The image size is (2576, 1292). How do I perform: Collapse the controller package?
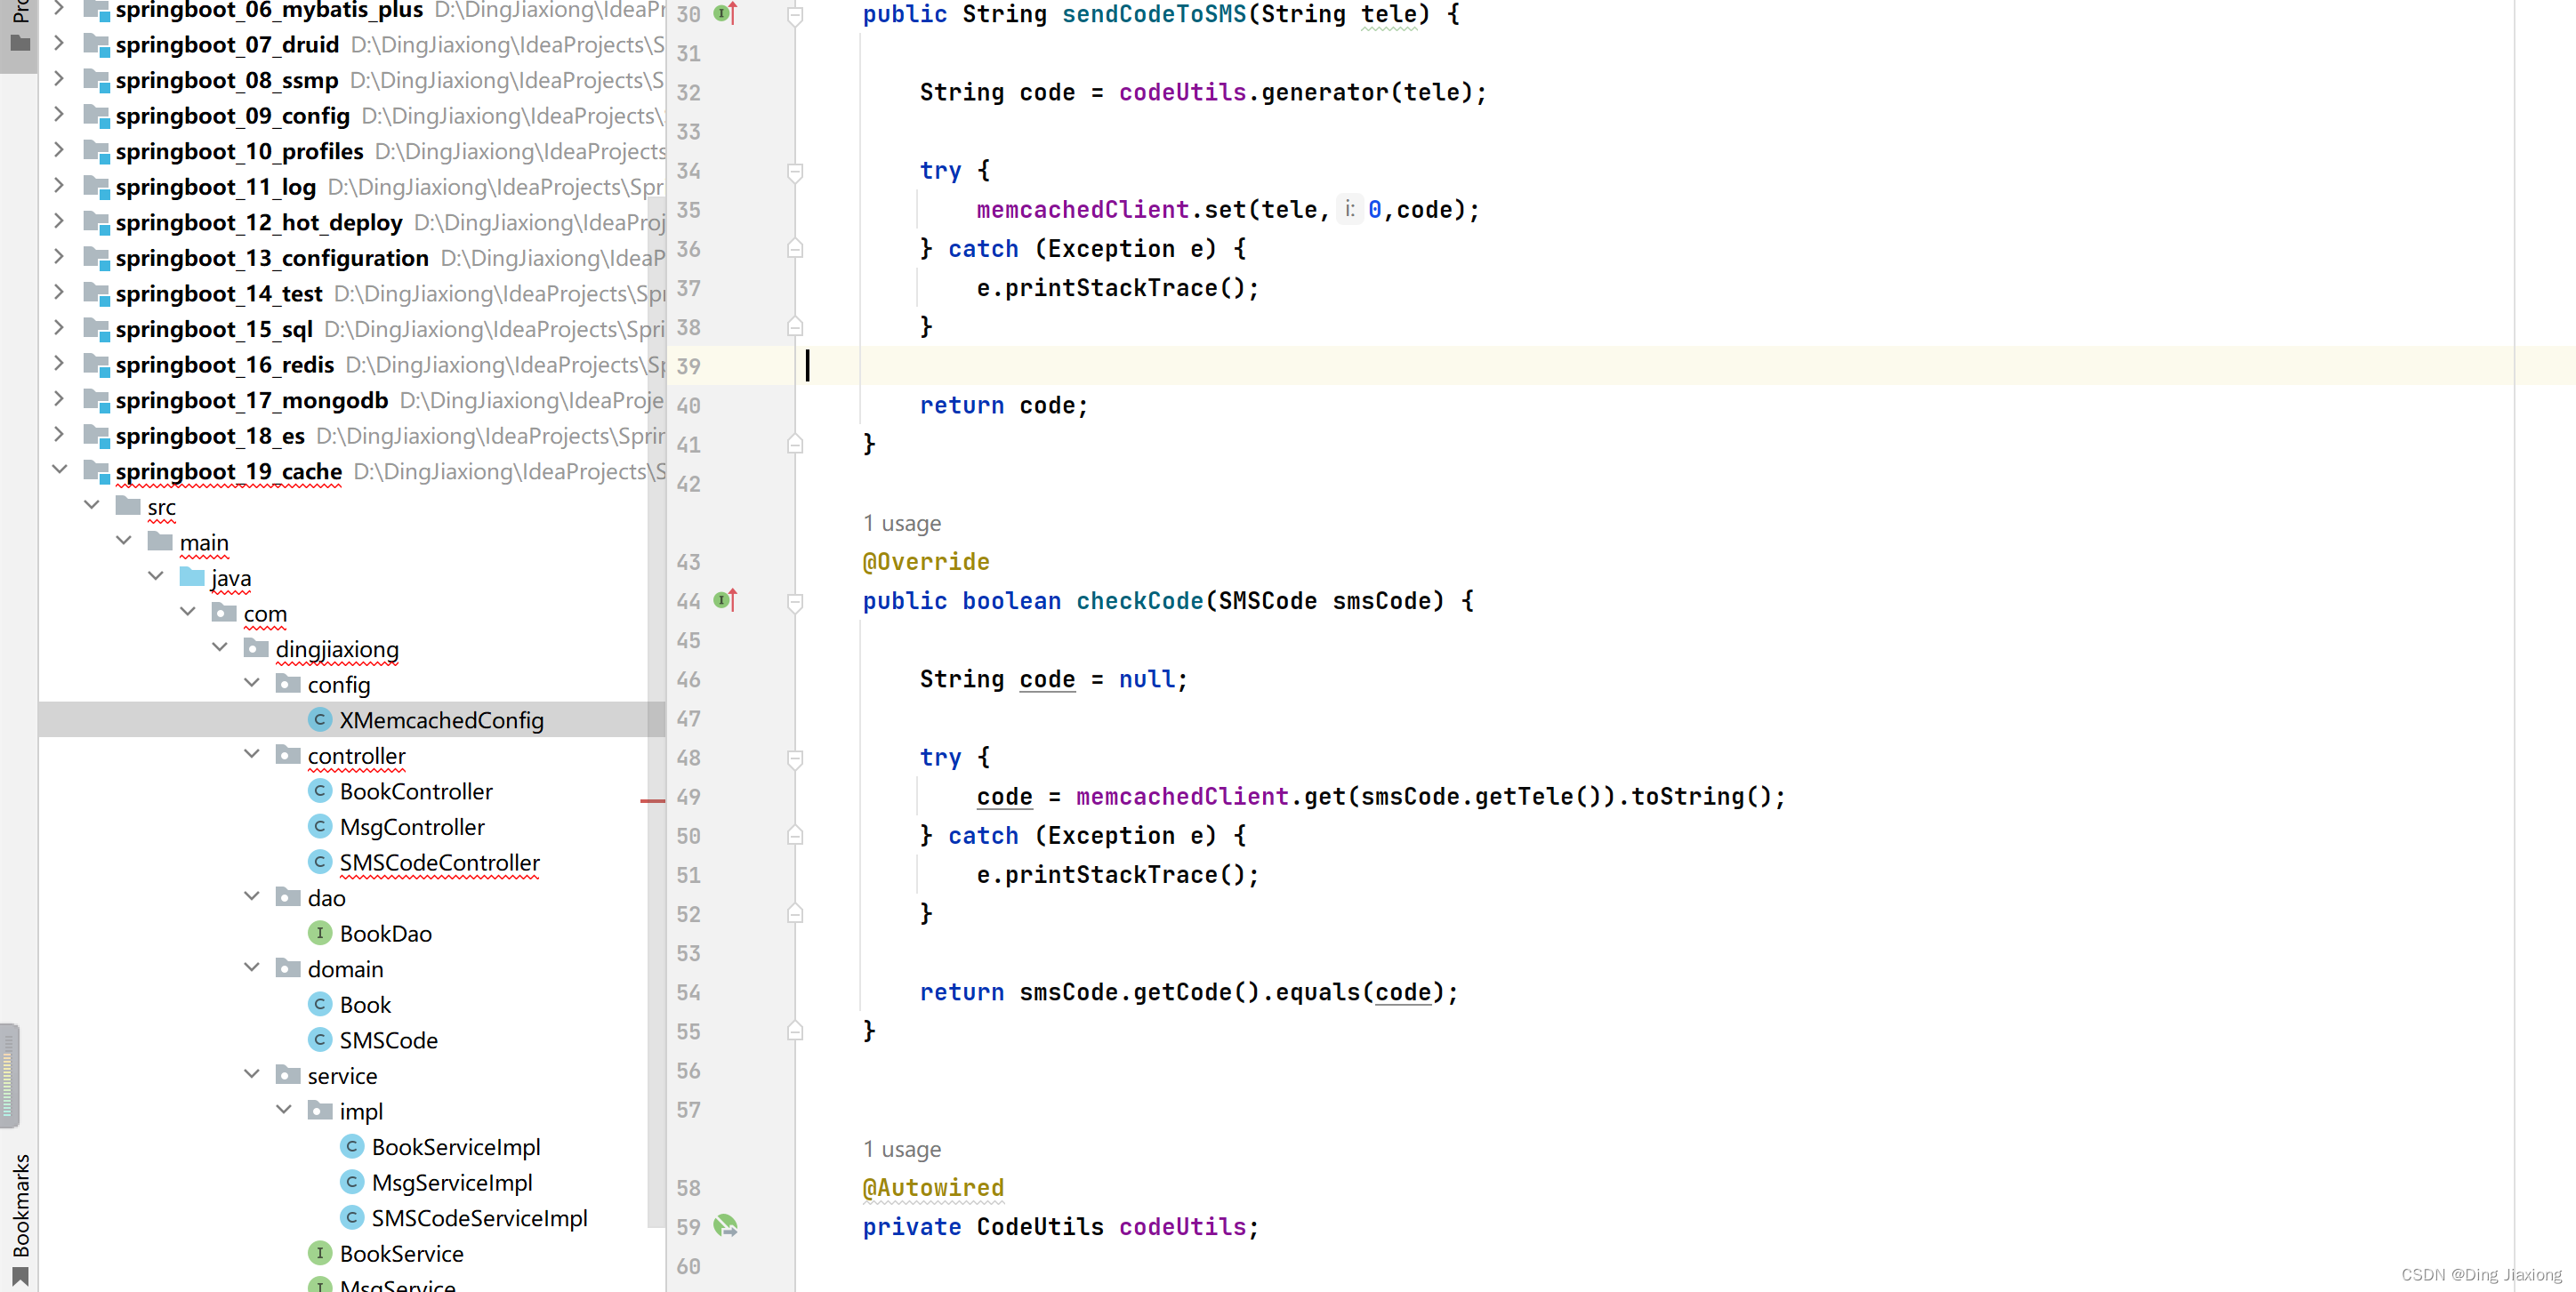pos(251,754)
